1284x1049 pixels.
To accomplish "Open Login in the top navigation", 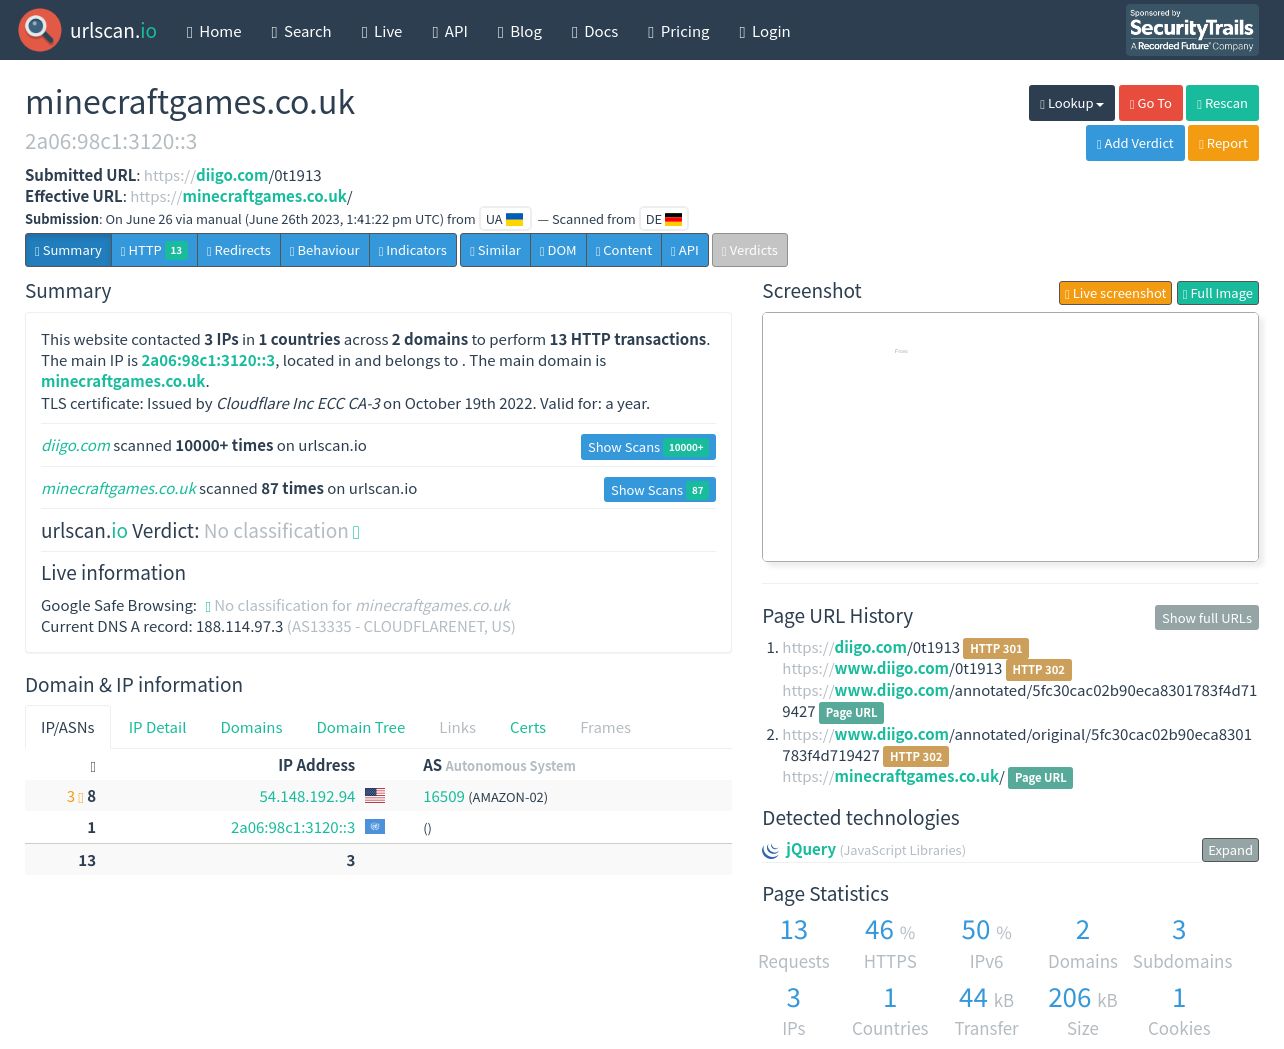I will coord(765,31).
